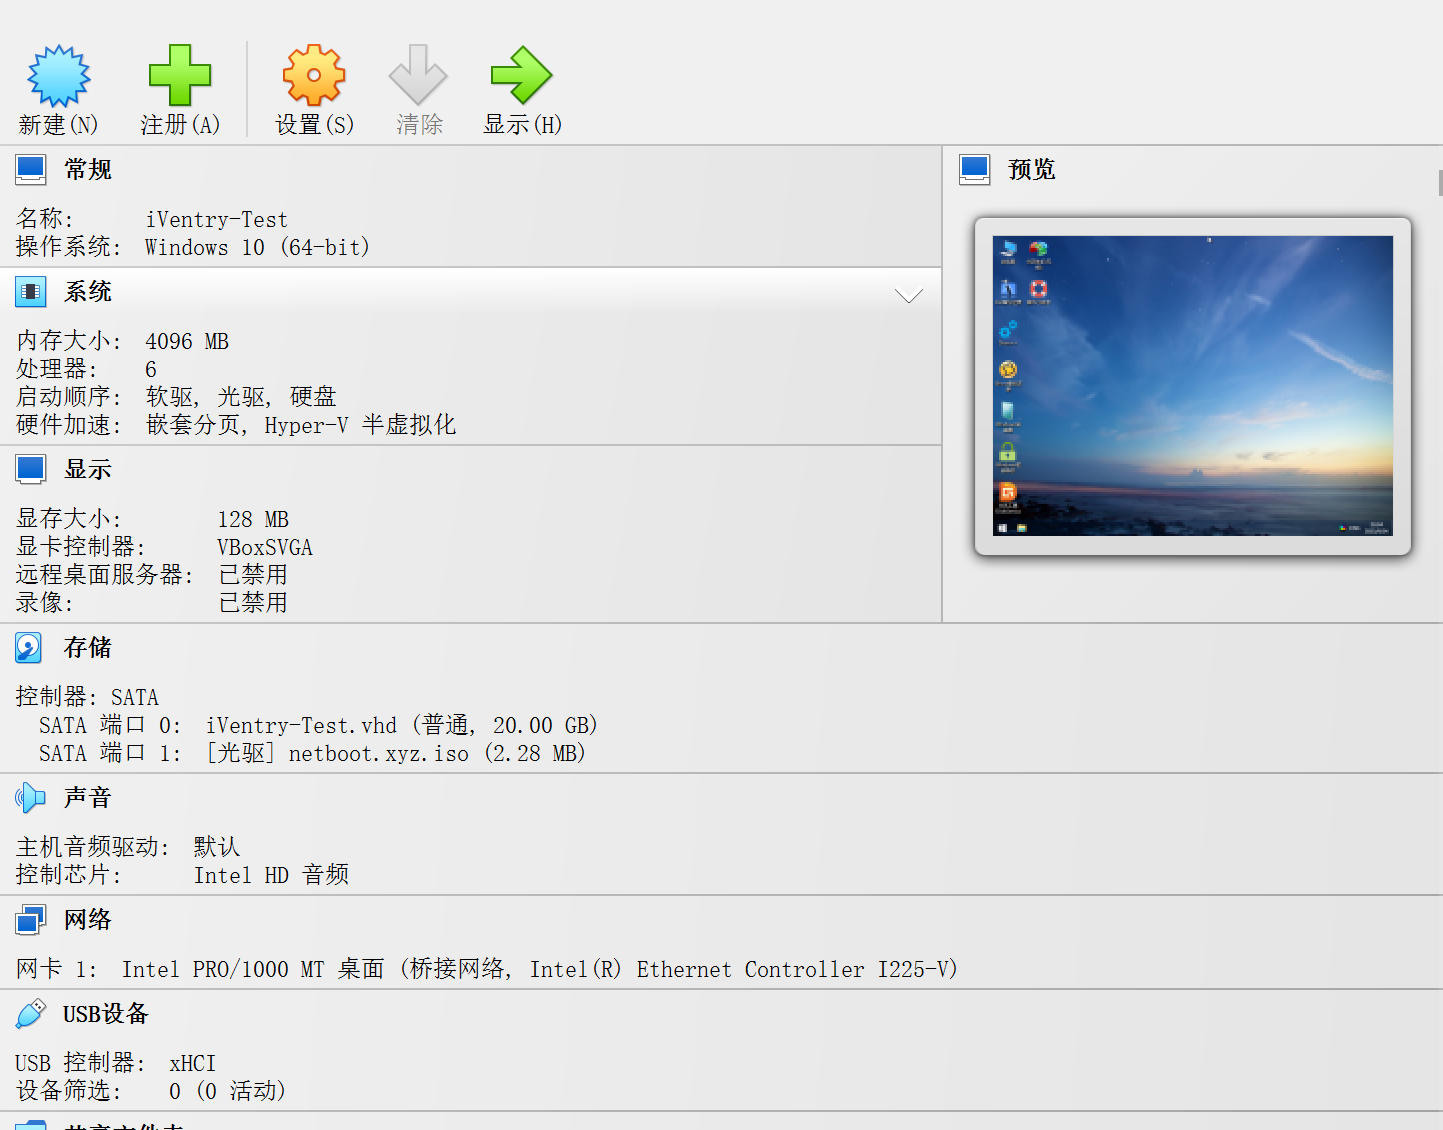Click the 预览 panel icon
The height and width of the screenshot is (1130, 1443).
[973, 169]
